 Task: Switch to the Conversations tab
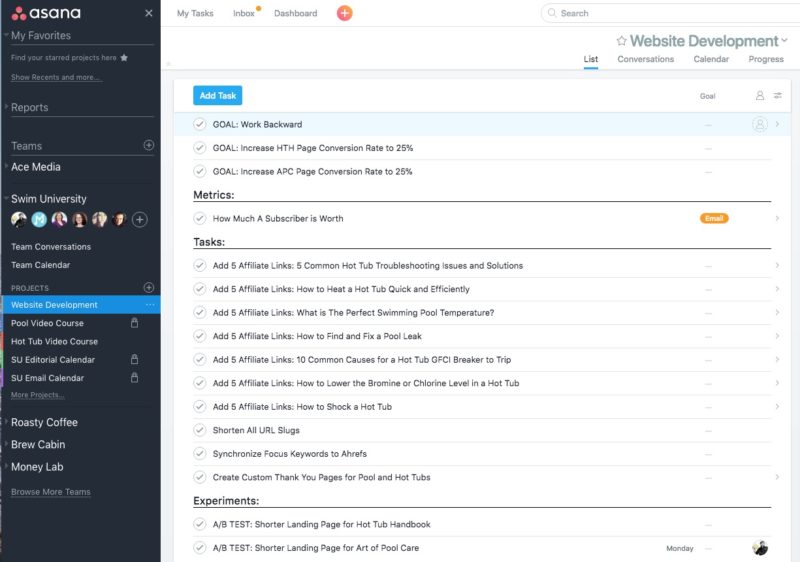(x=645, y=59)
